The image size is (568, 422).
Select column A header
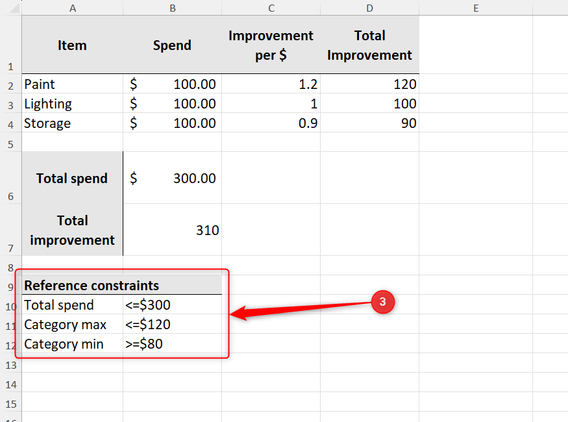point(72,8)
